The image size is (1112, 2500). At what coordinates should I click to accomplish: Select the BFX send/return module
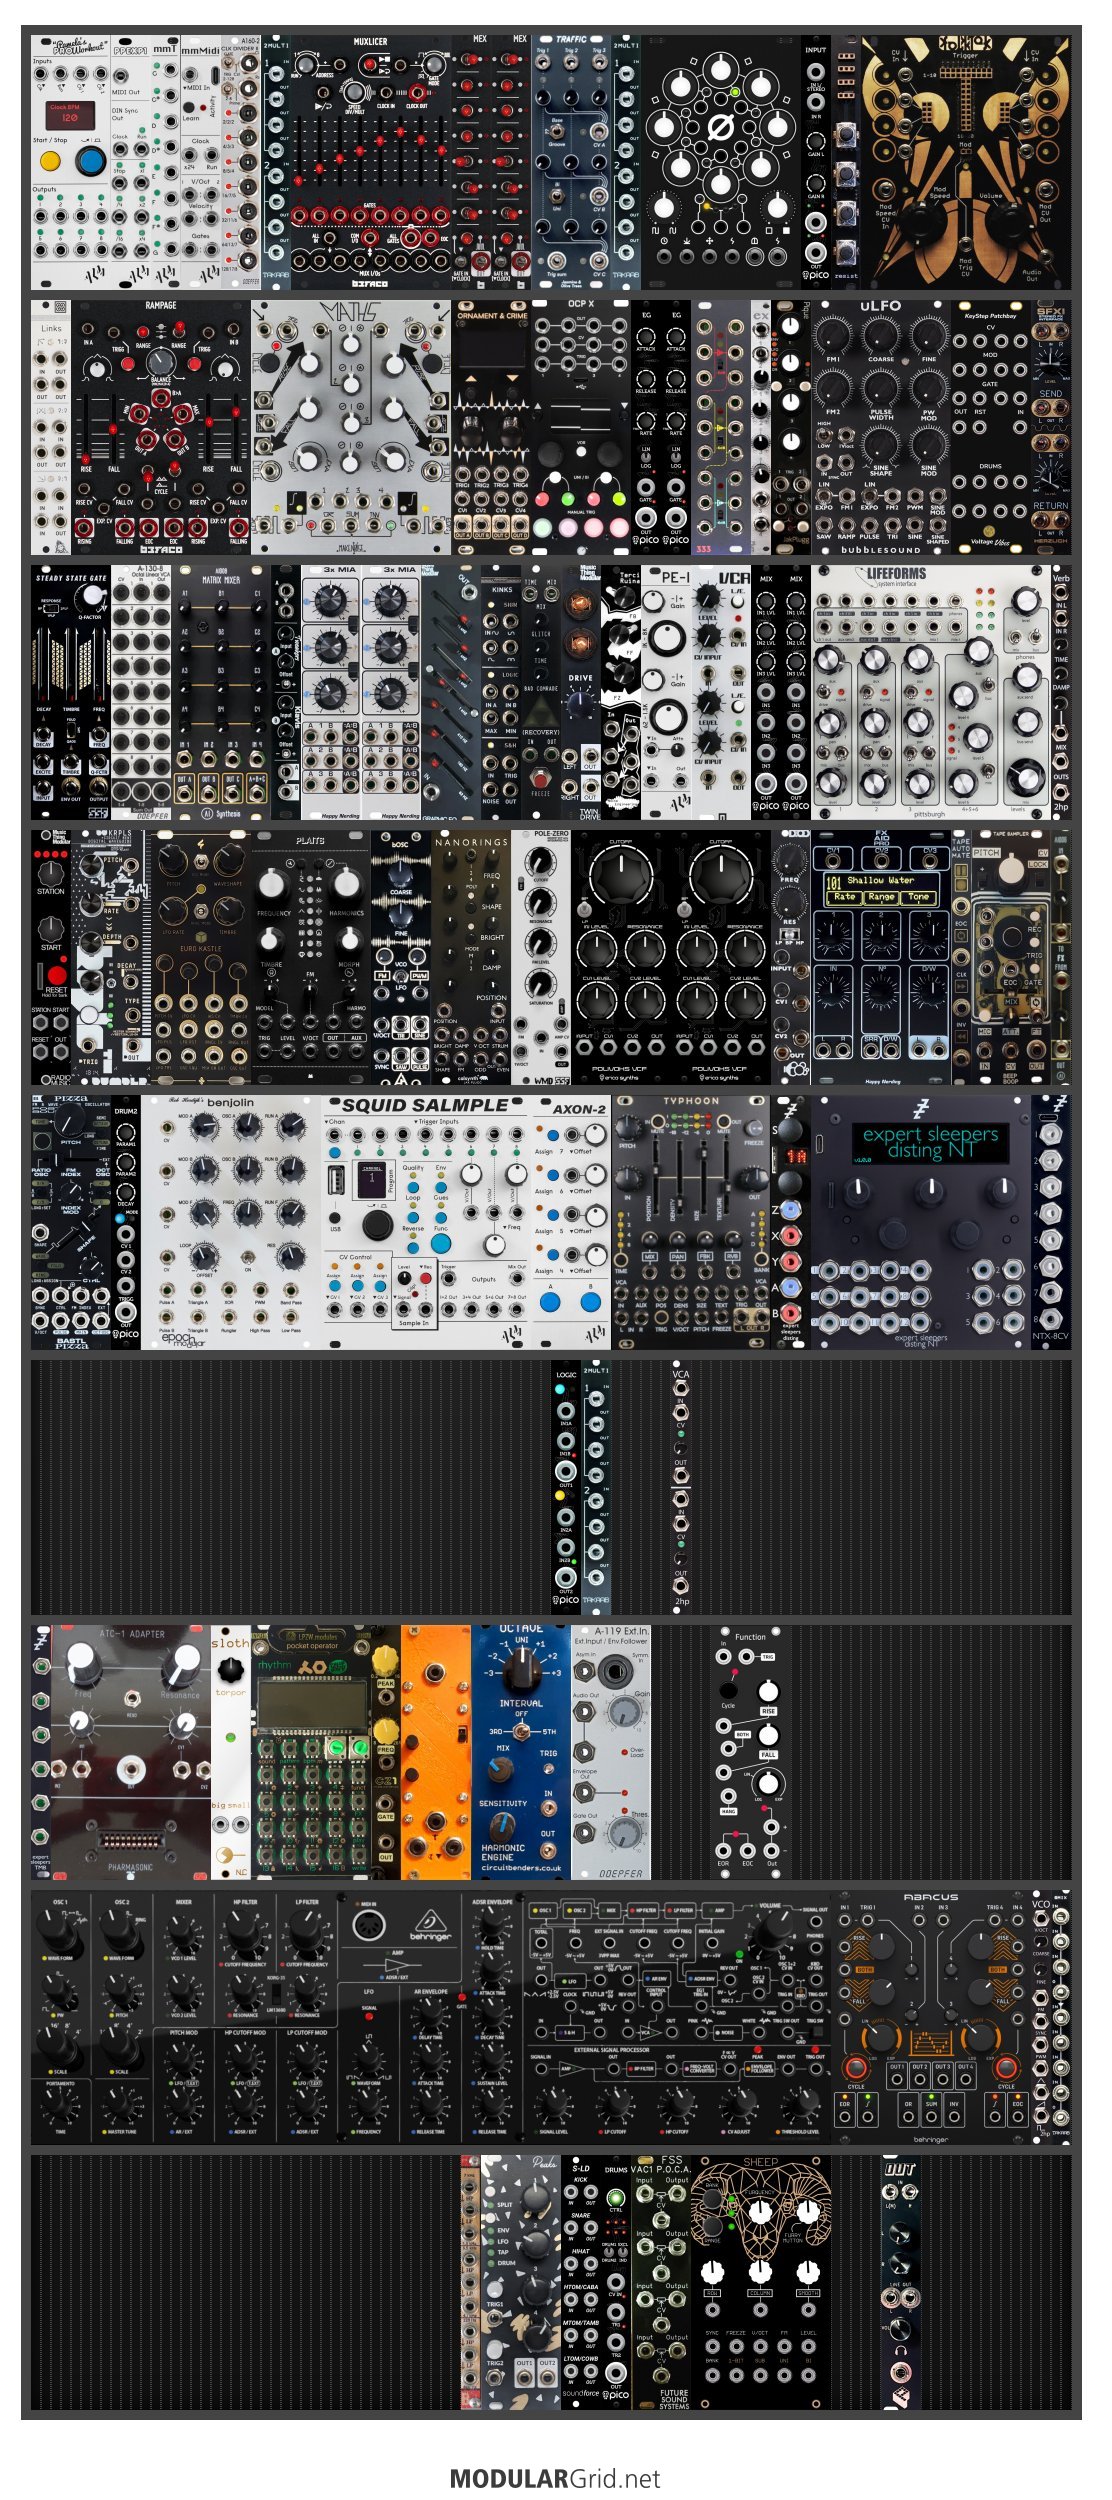tap(1051, 428)
